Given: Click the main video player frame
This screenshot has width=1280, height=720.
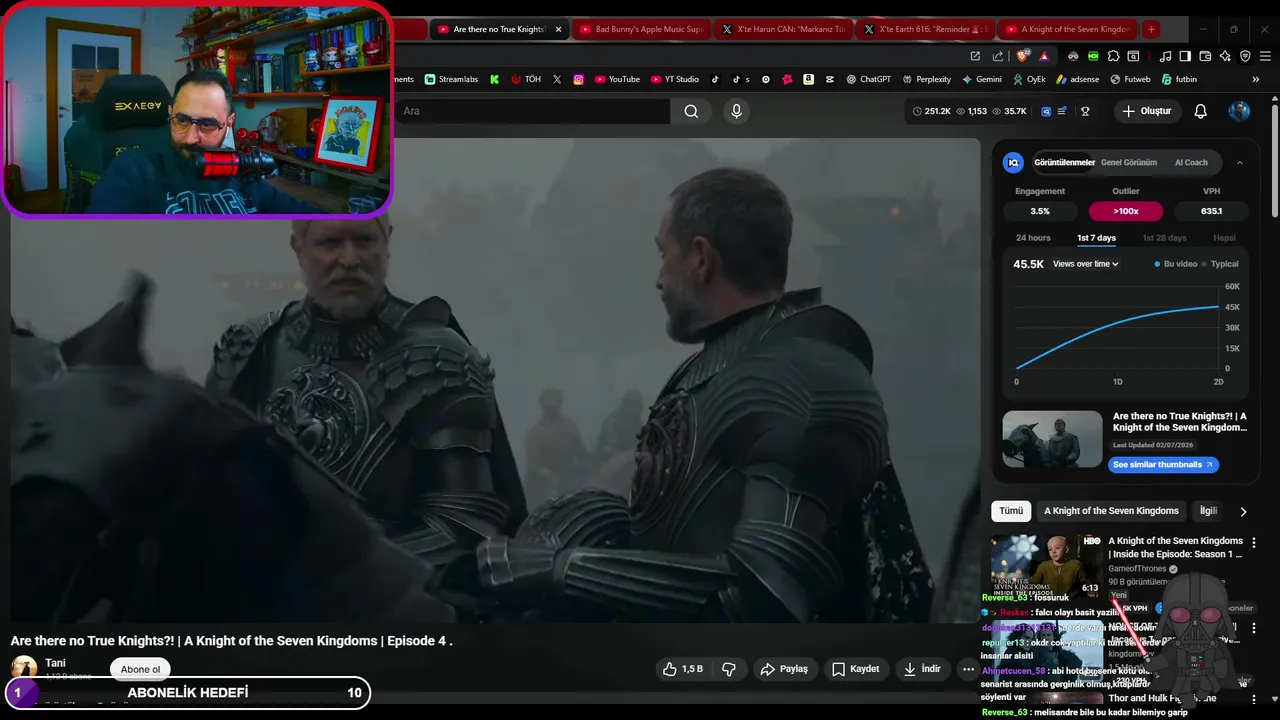Looking at the screenshot, I should (495, 380).
